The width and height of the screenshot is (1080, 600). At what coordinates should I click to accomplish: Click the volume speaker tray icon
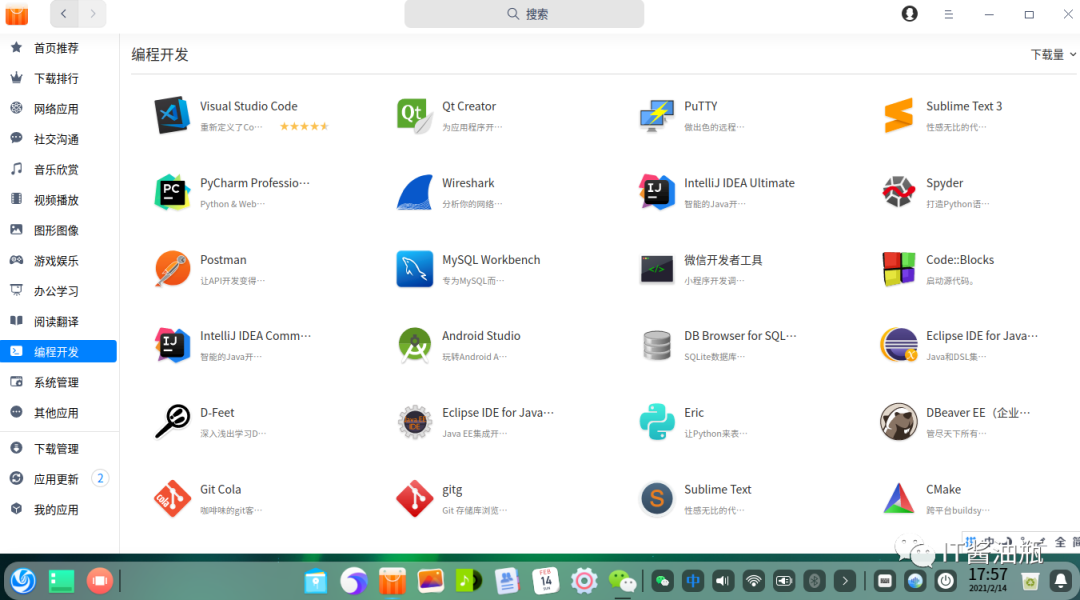(723, 581)
